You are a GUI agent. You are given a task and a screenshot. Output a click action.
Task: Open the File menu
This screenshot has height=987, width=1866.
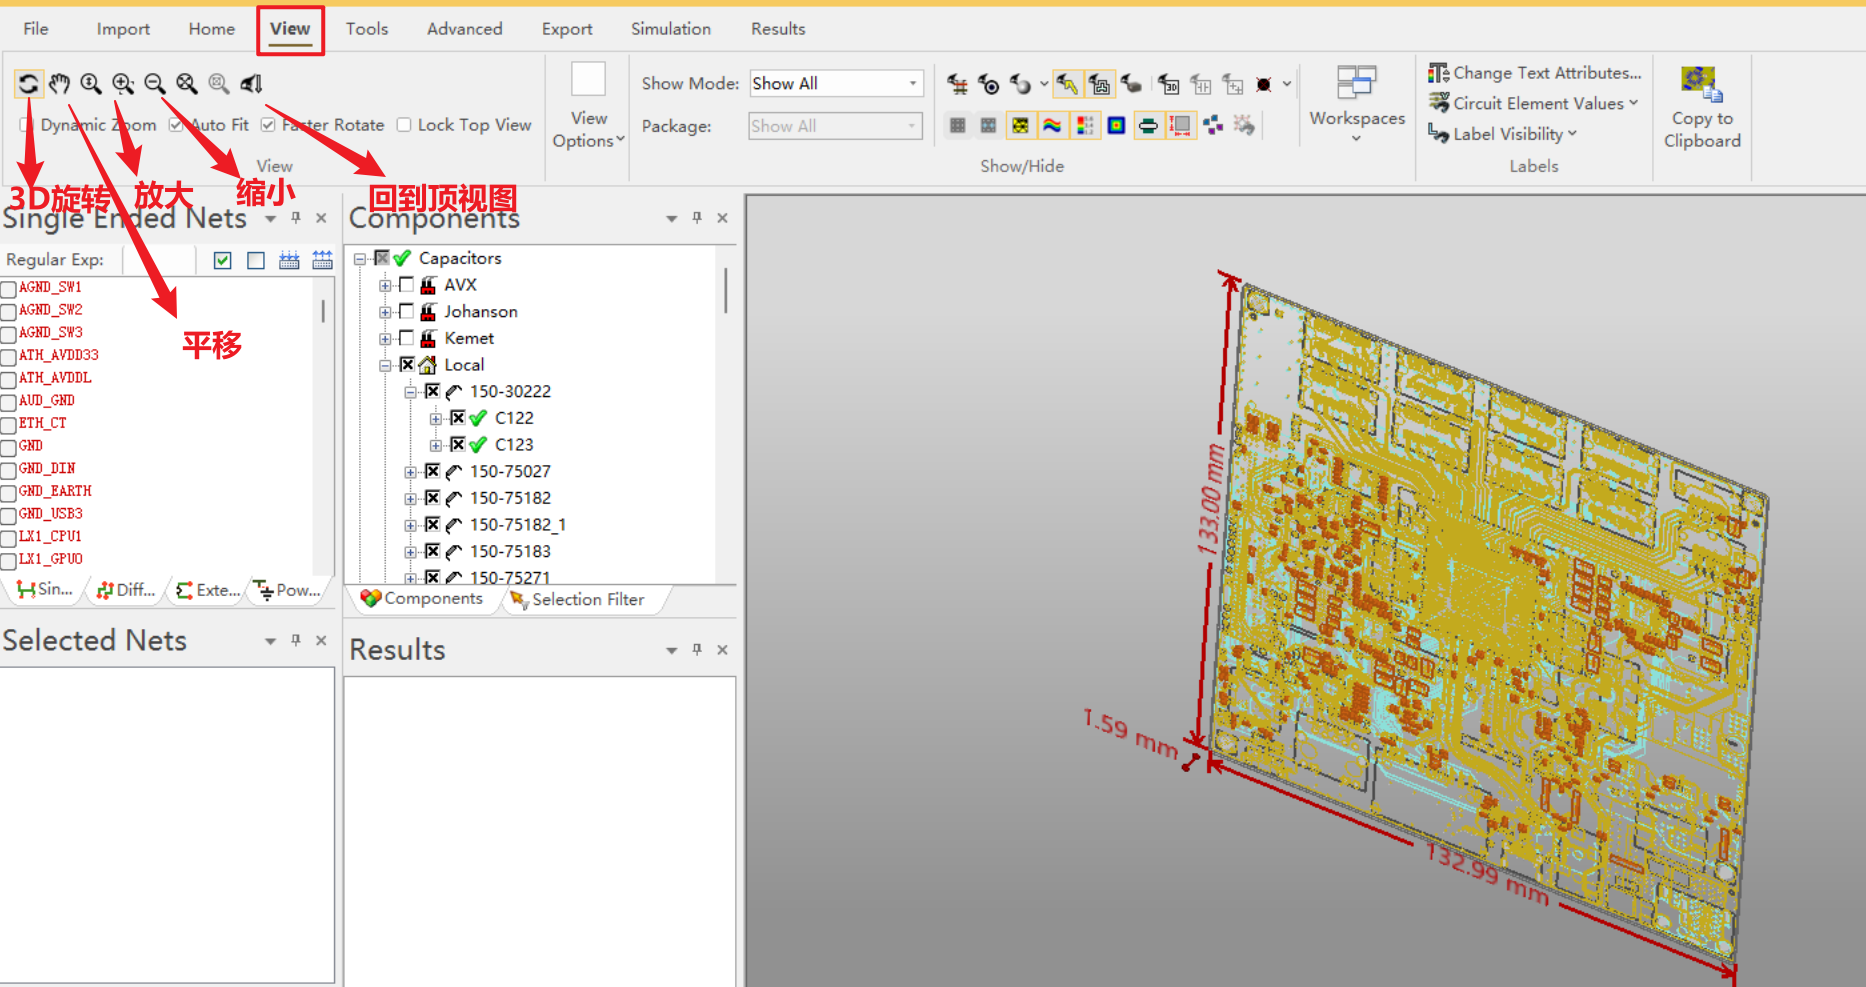click(36, 29)
